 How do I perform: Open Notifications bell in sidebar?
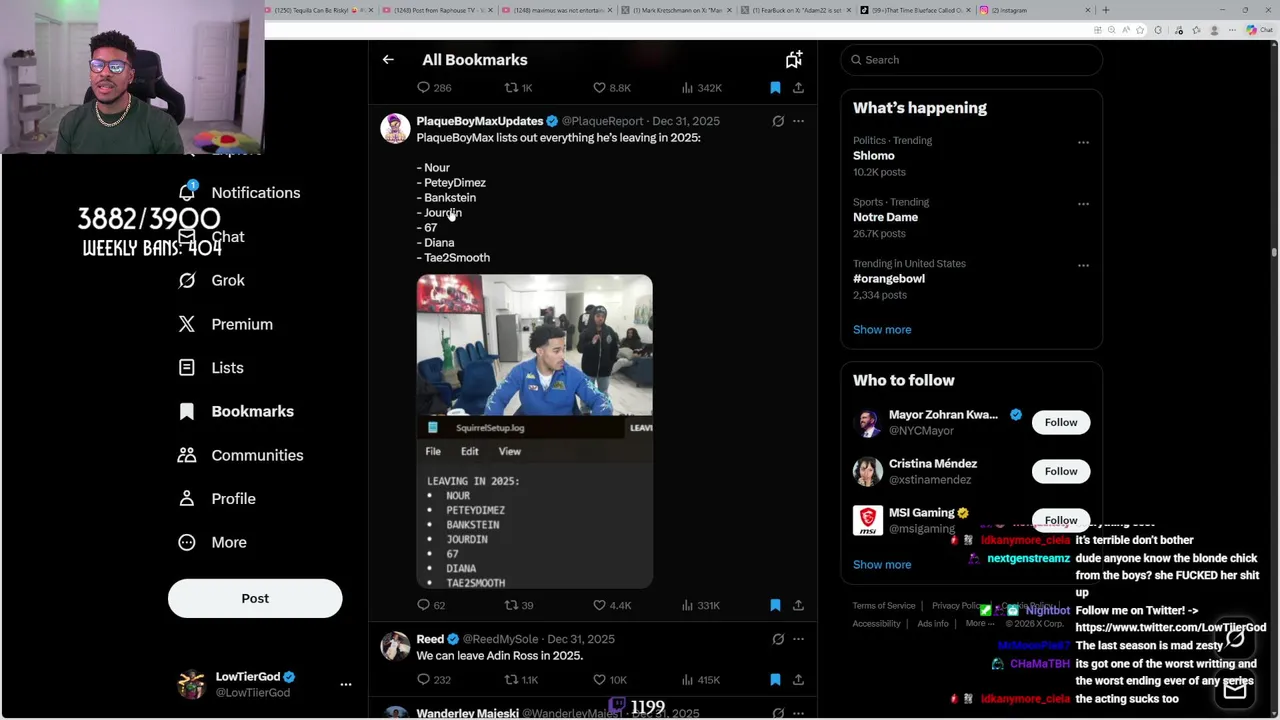coord(187,192)
